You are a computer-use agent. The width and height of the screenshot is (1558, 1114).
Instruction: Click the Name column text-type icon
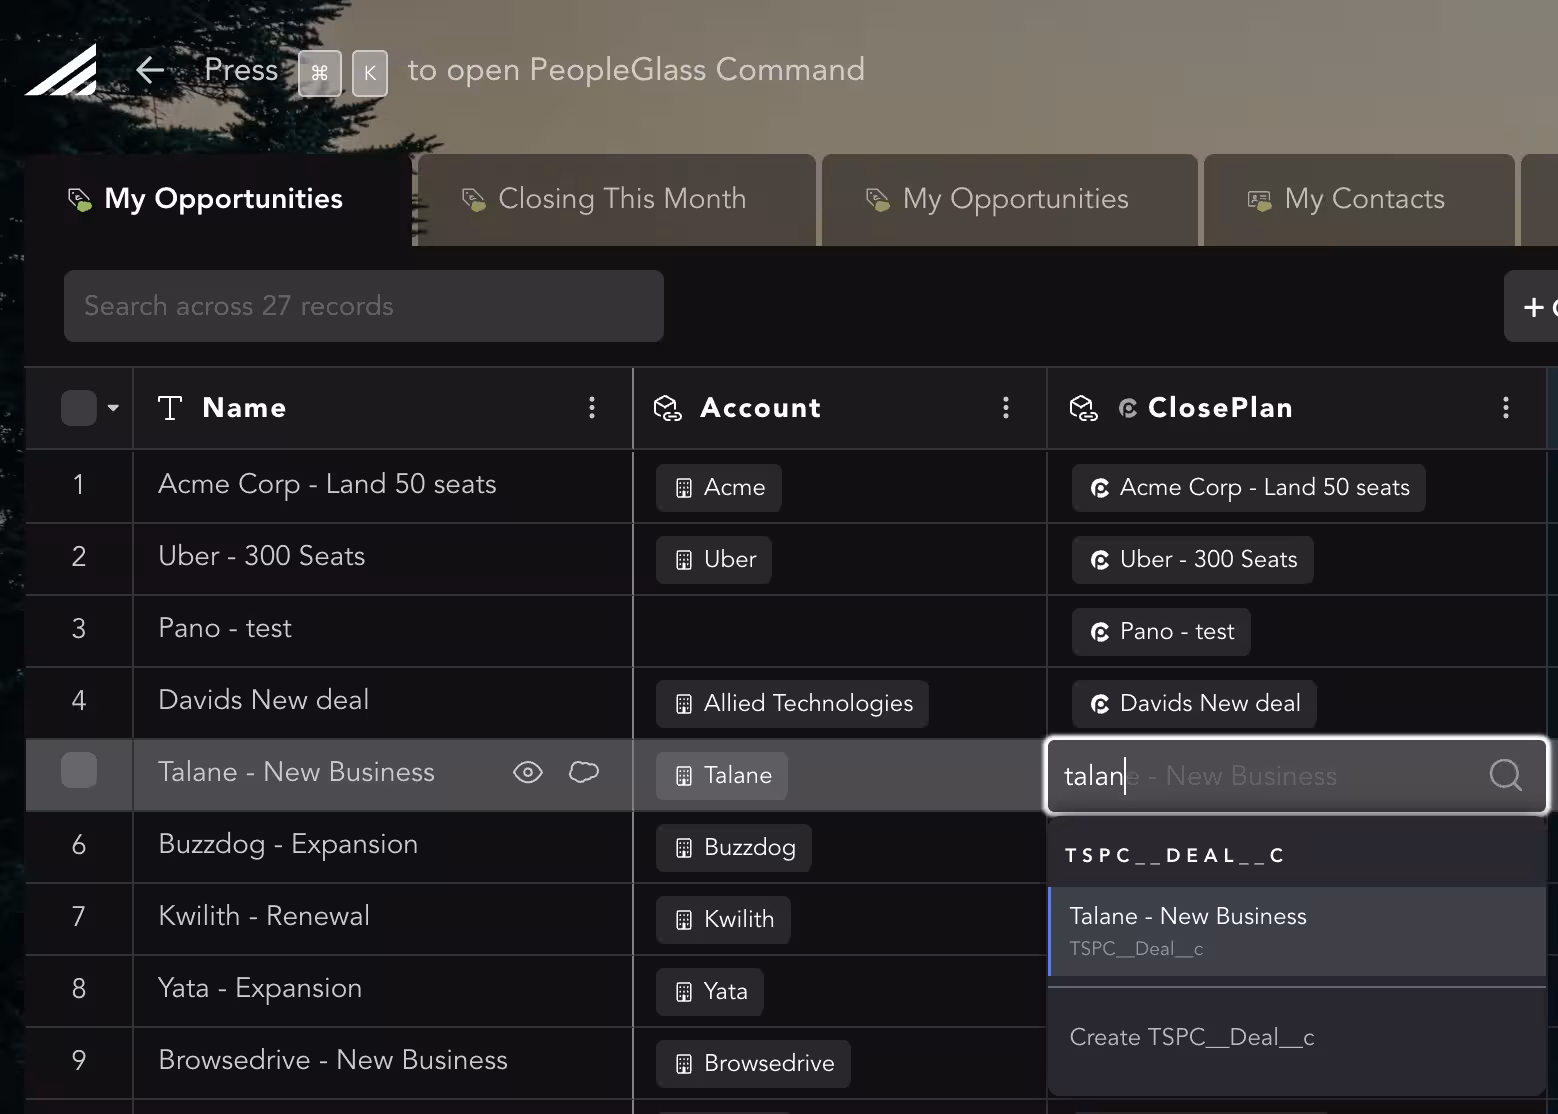pyautogui.click(x=170, y=408)
